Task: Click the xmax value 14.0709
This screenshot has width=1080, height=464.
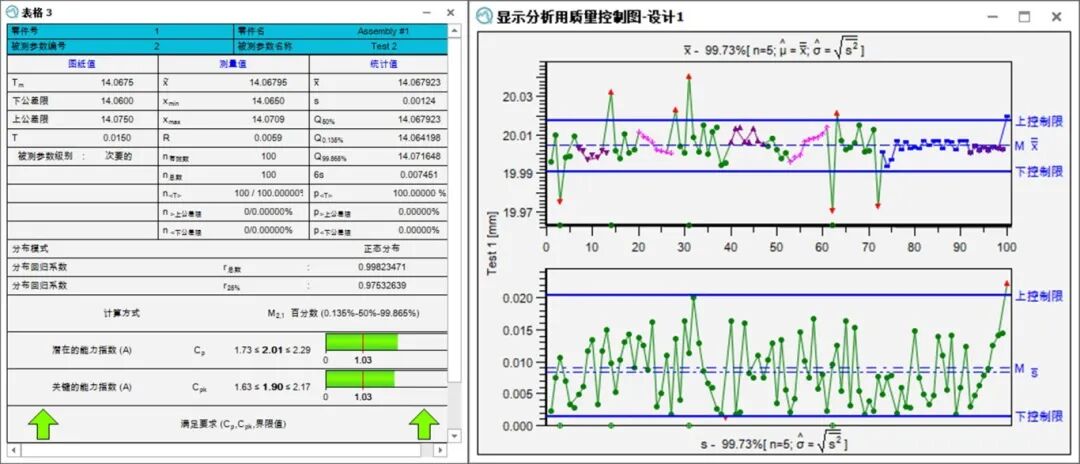Action: click(270, 119)
